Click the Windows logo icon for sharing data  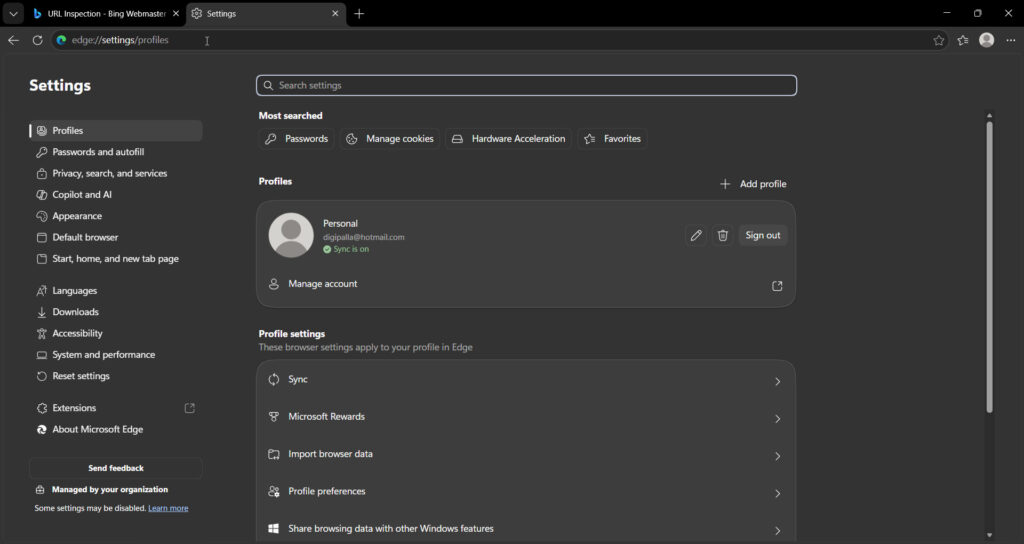pyautogui.click(x=274, y=528)
